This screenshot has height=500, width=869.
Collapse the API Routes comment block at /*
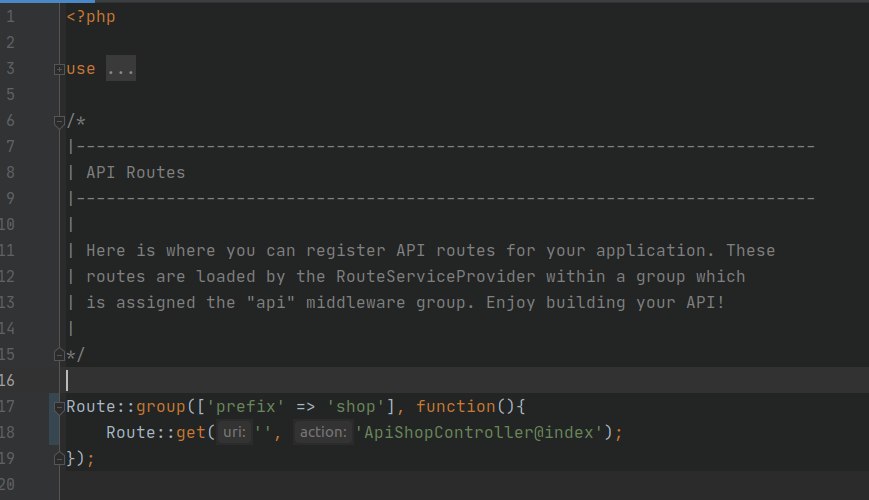(59, 121)
